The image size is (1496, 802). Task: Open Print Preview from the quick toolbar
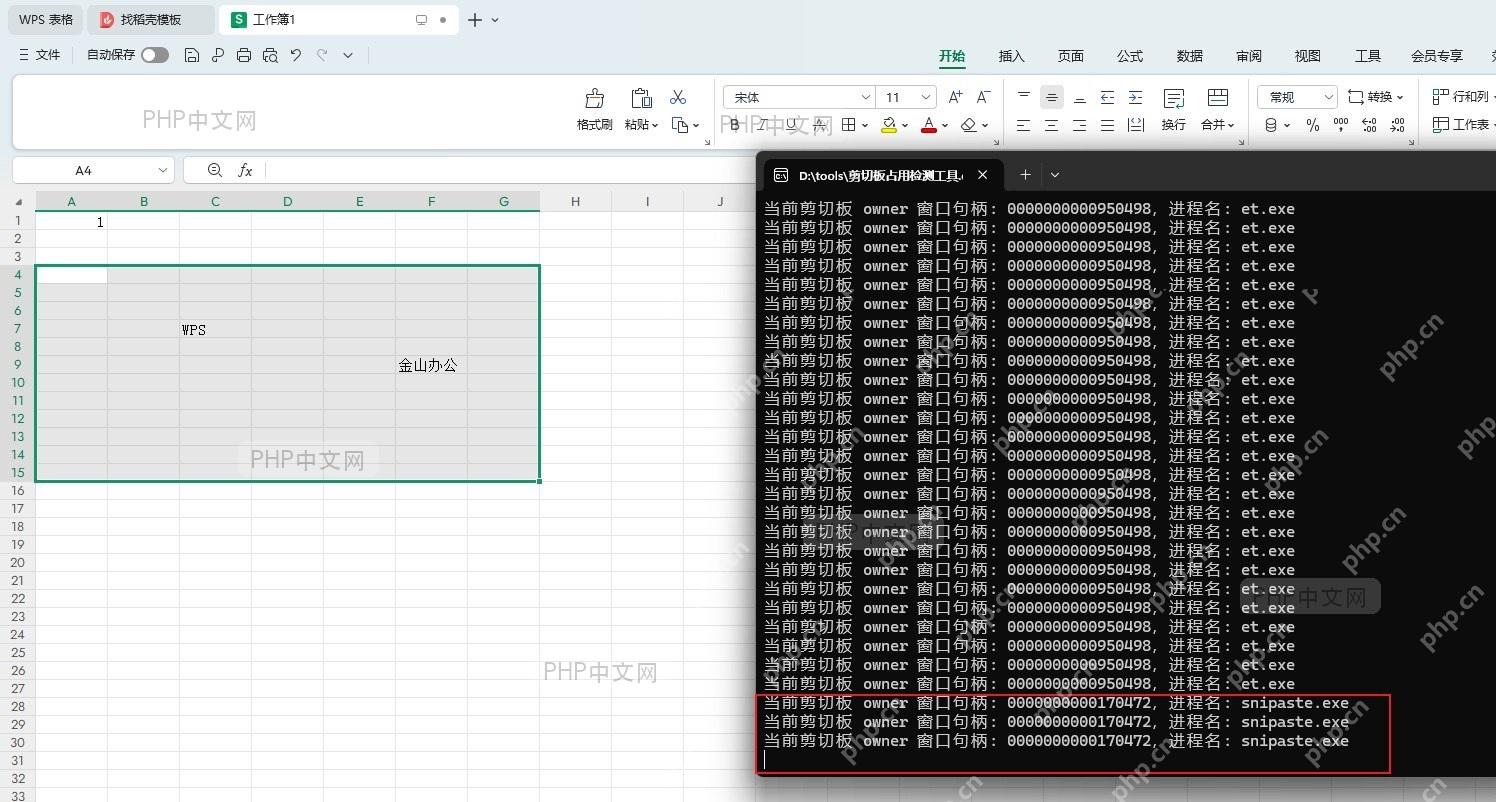pos(270,55)
